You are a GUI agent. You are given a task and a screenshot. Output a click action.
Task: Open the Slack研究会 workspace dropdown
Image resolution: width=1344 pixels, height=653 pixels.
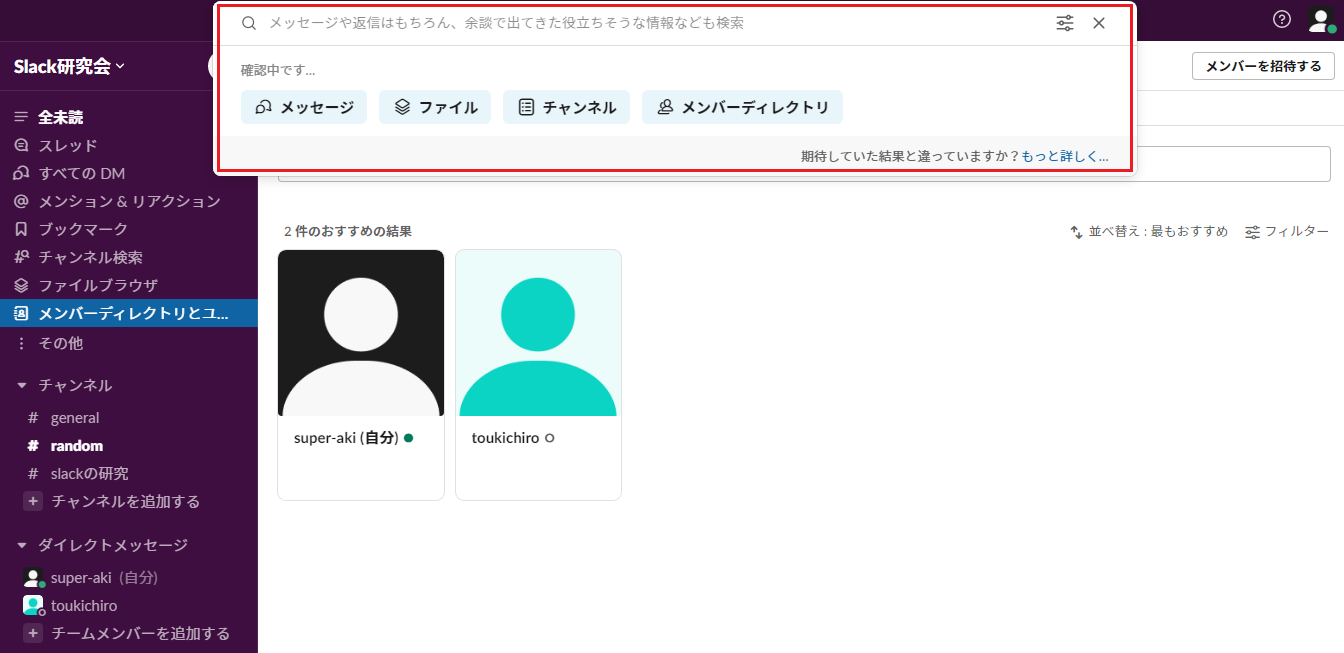69,66
